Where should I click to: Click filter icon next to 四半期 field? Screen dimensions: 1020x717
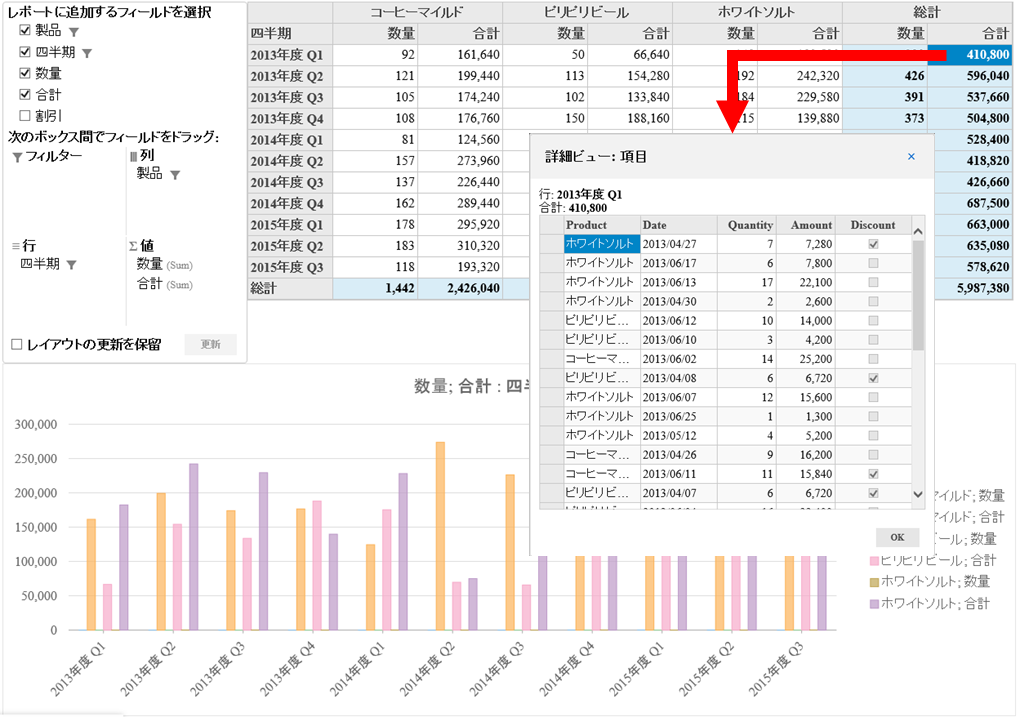pyautogui.click(x=87, y=53)
